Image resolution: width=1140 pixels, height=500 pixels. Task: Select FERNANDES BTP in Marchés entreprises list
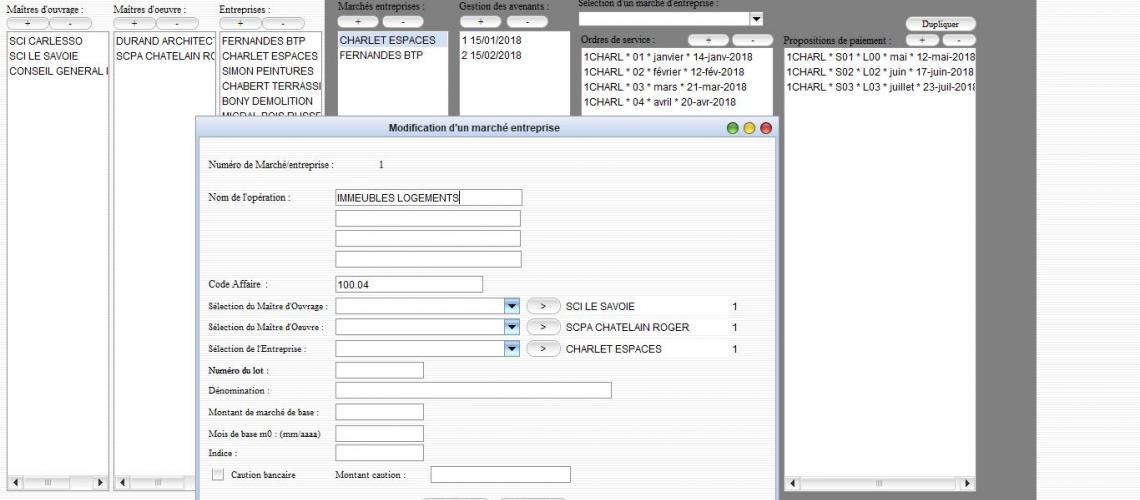(393, 55)
